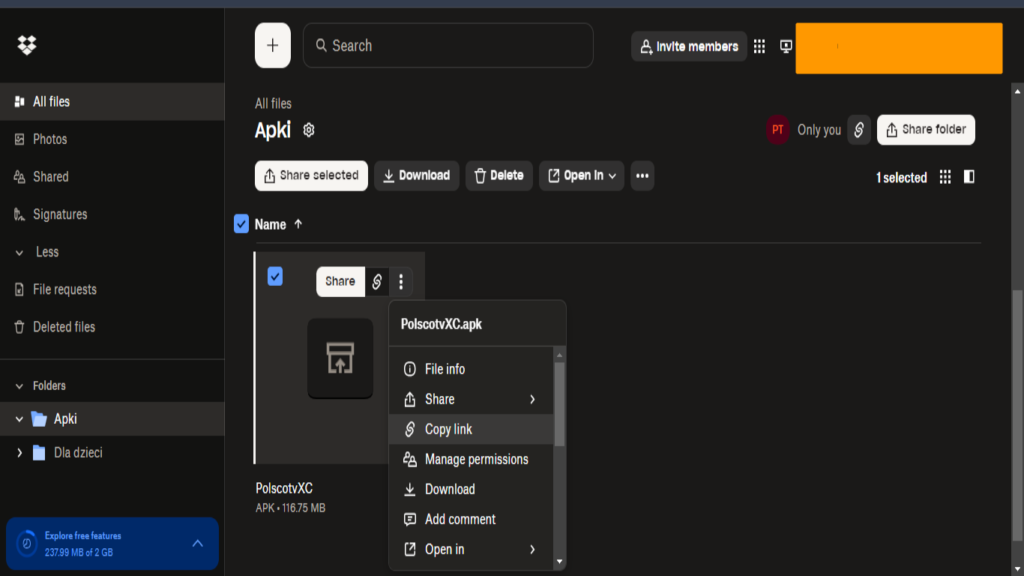Click the main page vertical scrollbar

pyautogui.click(x=1017, y=415)
